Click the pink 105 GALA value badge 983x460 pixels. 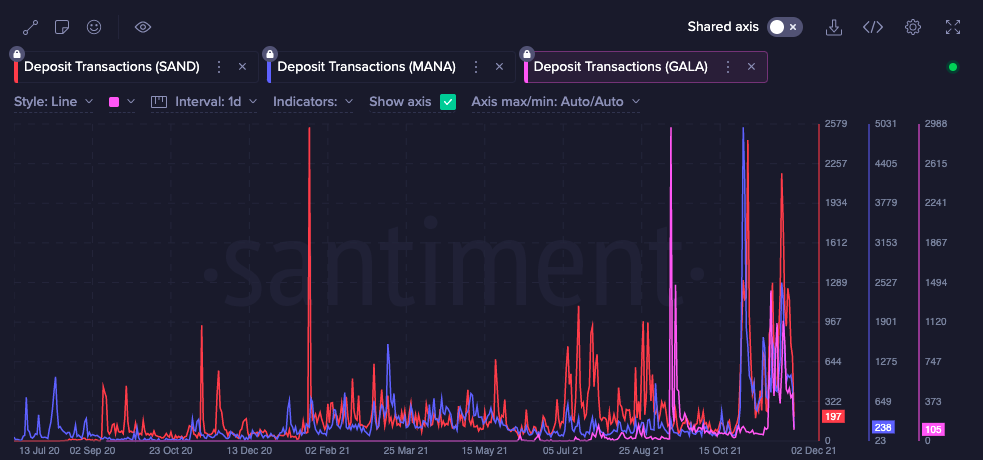[x=933, y=429]
